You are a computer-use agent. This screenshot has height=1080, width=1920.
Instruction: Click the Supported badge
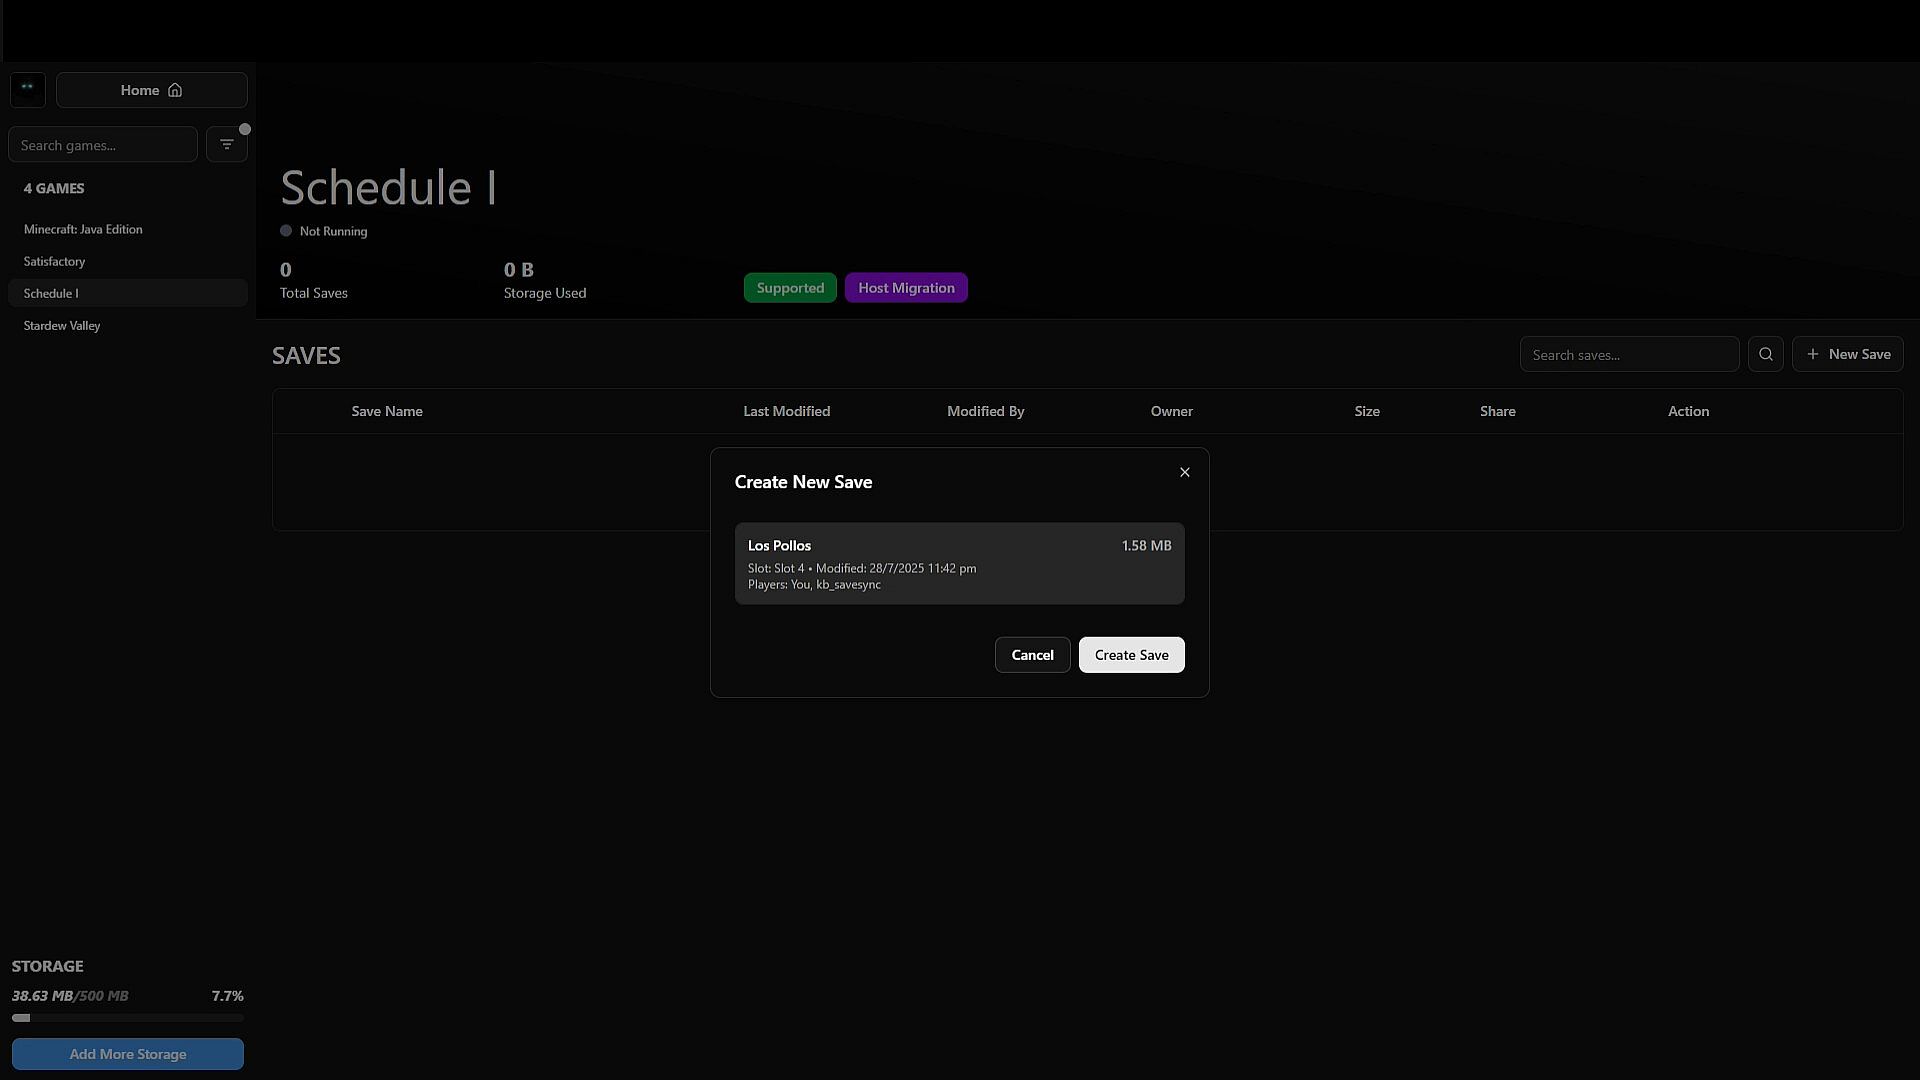click(x=790, y=288)
